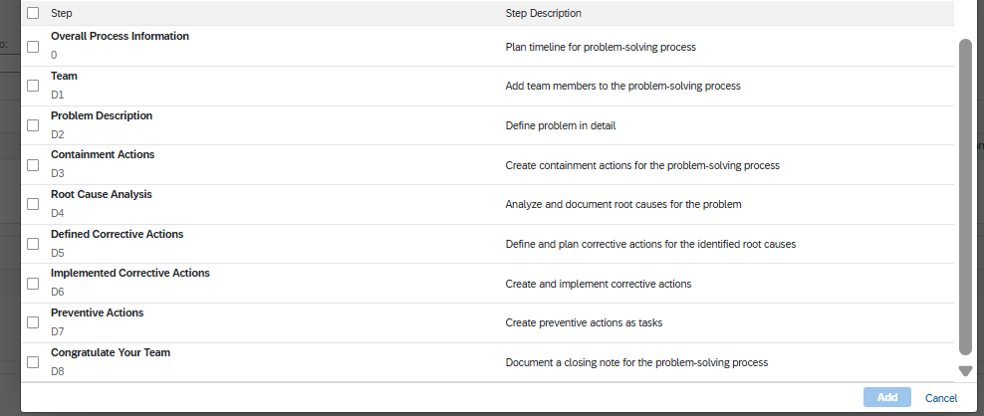This screenshot has height=416, width=984.
Task: Select the Problem Description checkbox
Action: coord(33,125)
